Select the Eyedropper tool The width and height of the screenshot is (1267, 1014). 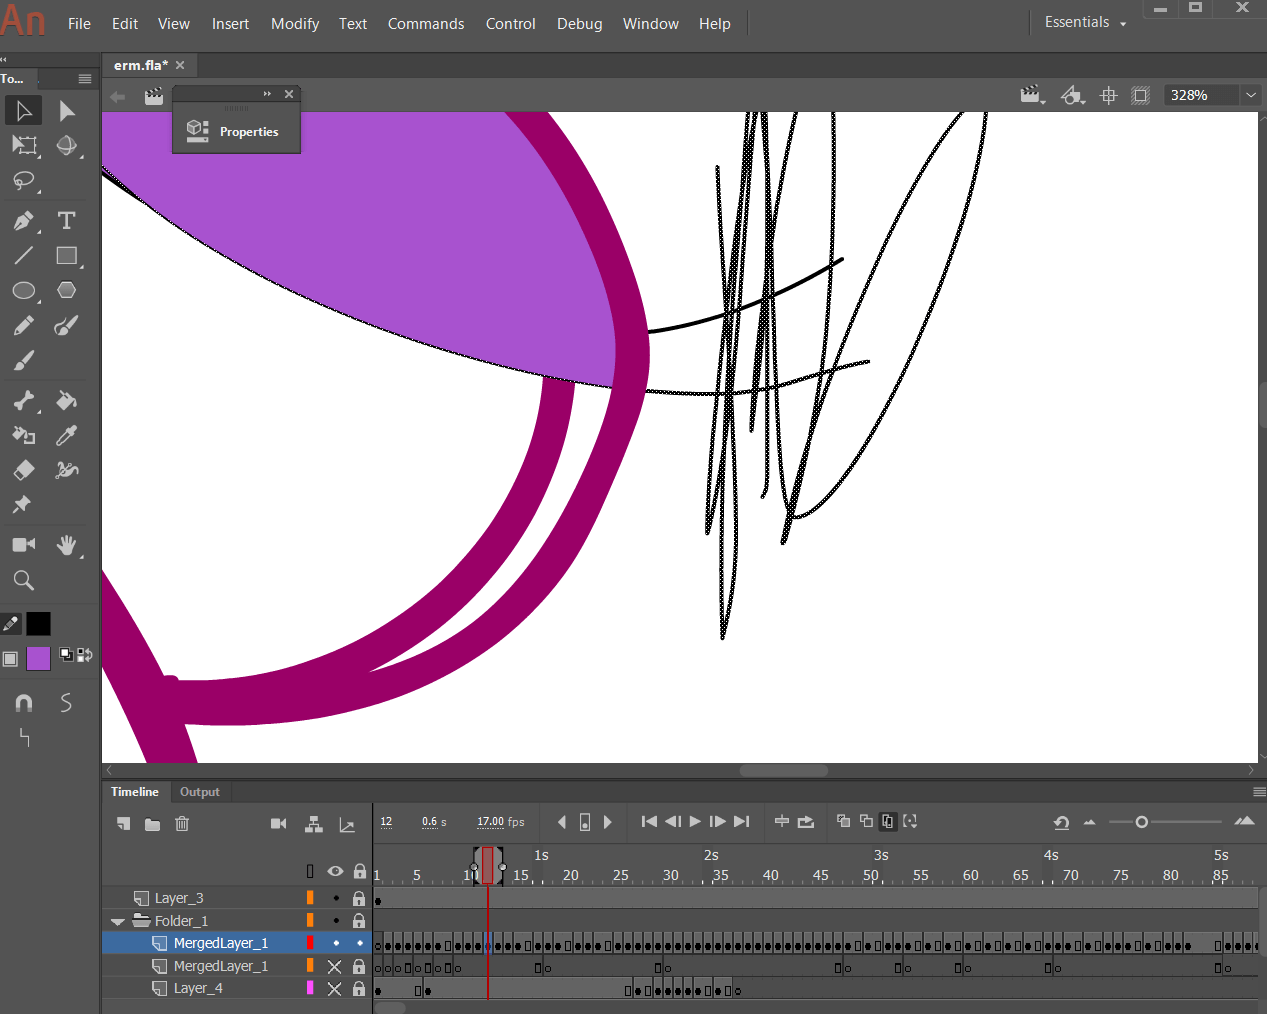point(66,435)
